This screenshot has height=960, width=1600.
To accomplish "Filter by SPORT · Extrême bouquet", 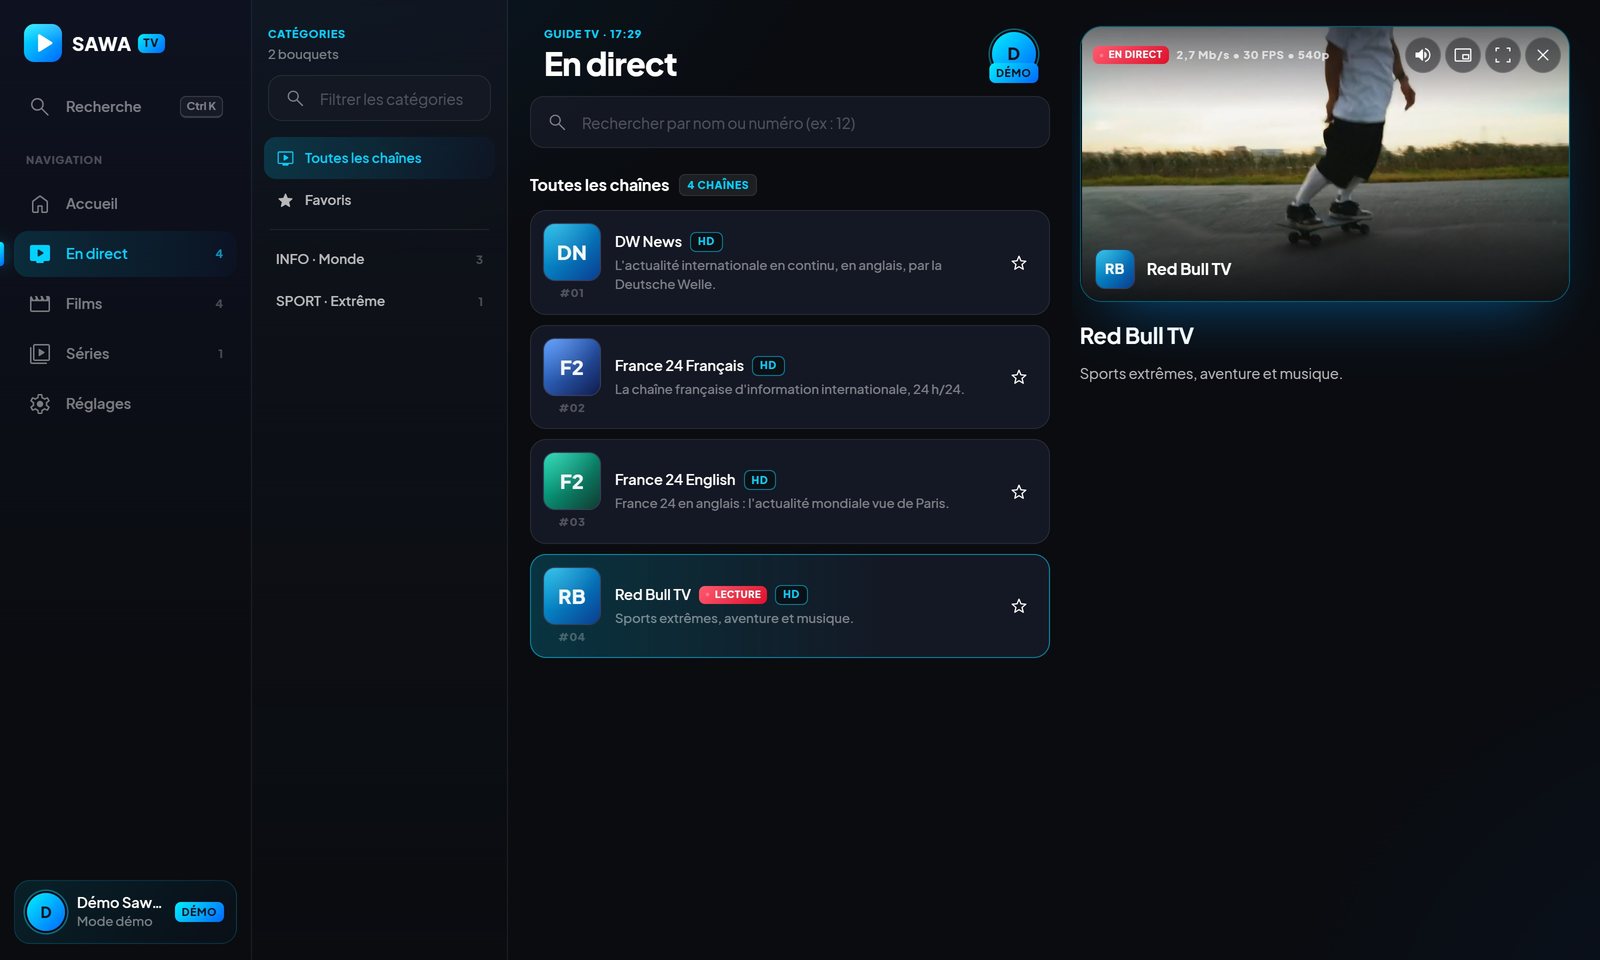I will coord(379,301).
